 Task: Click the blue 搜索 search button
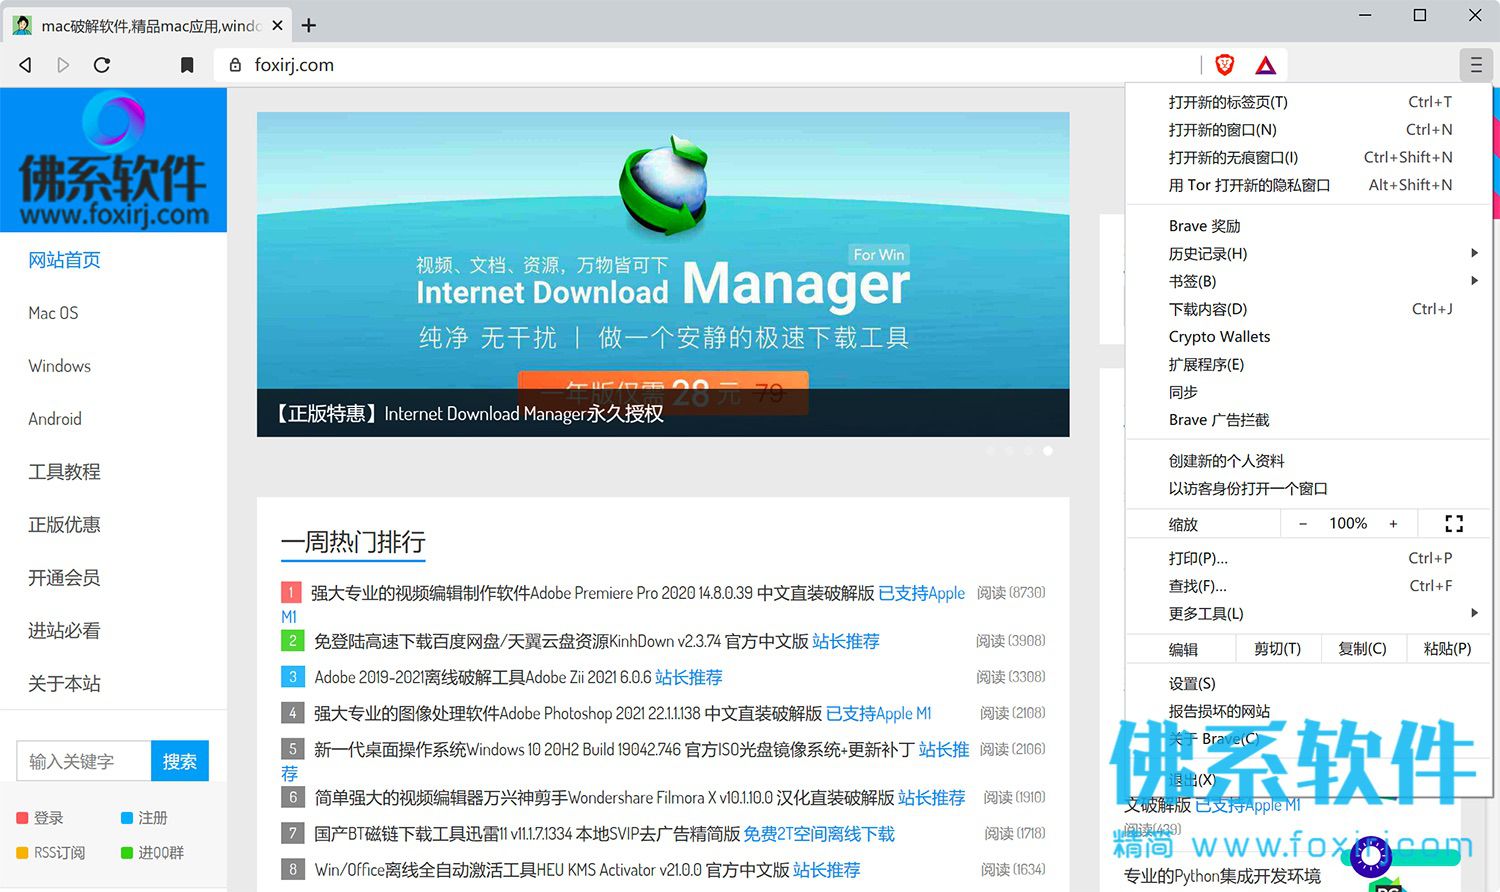click(x=180, y=761)
